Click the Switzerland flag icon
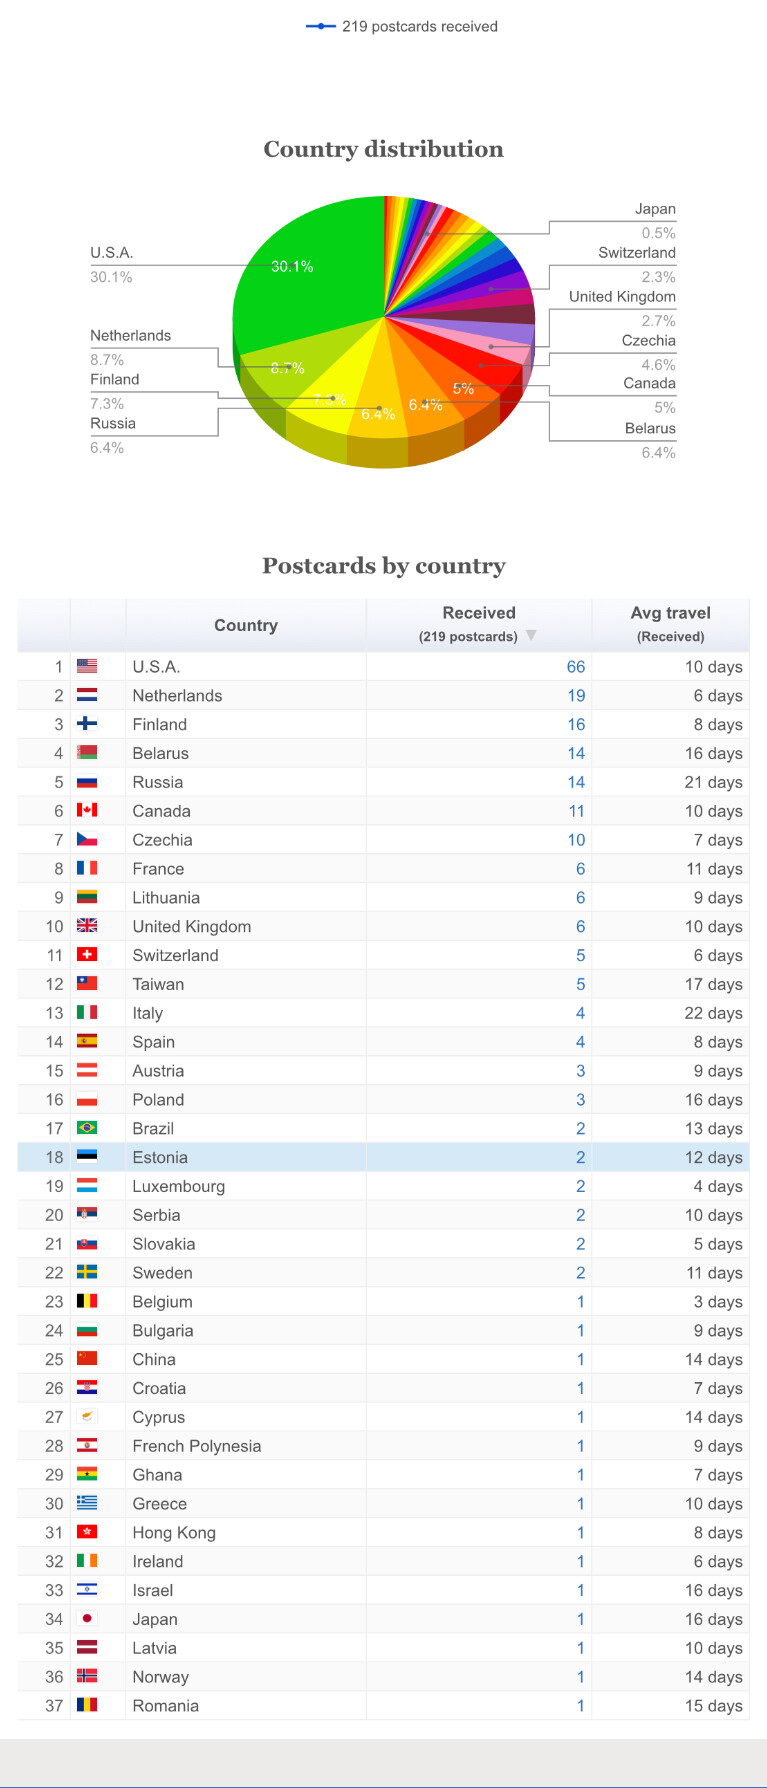 point(87,955)
